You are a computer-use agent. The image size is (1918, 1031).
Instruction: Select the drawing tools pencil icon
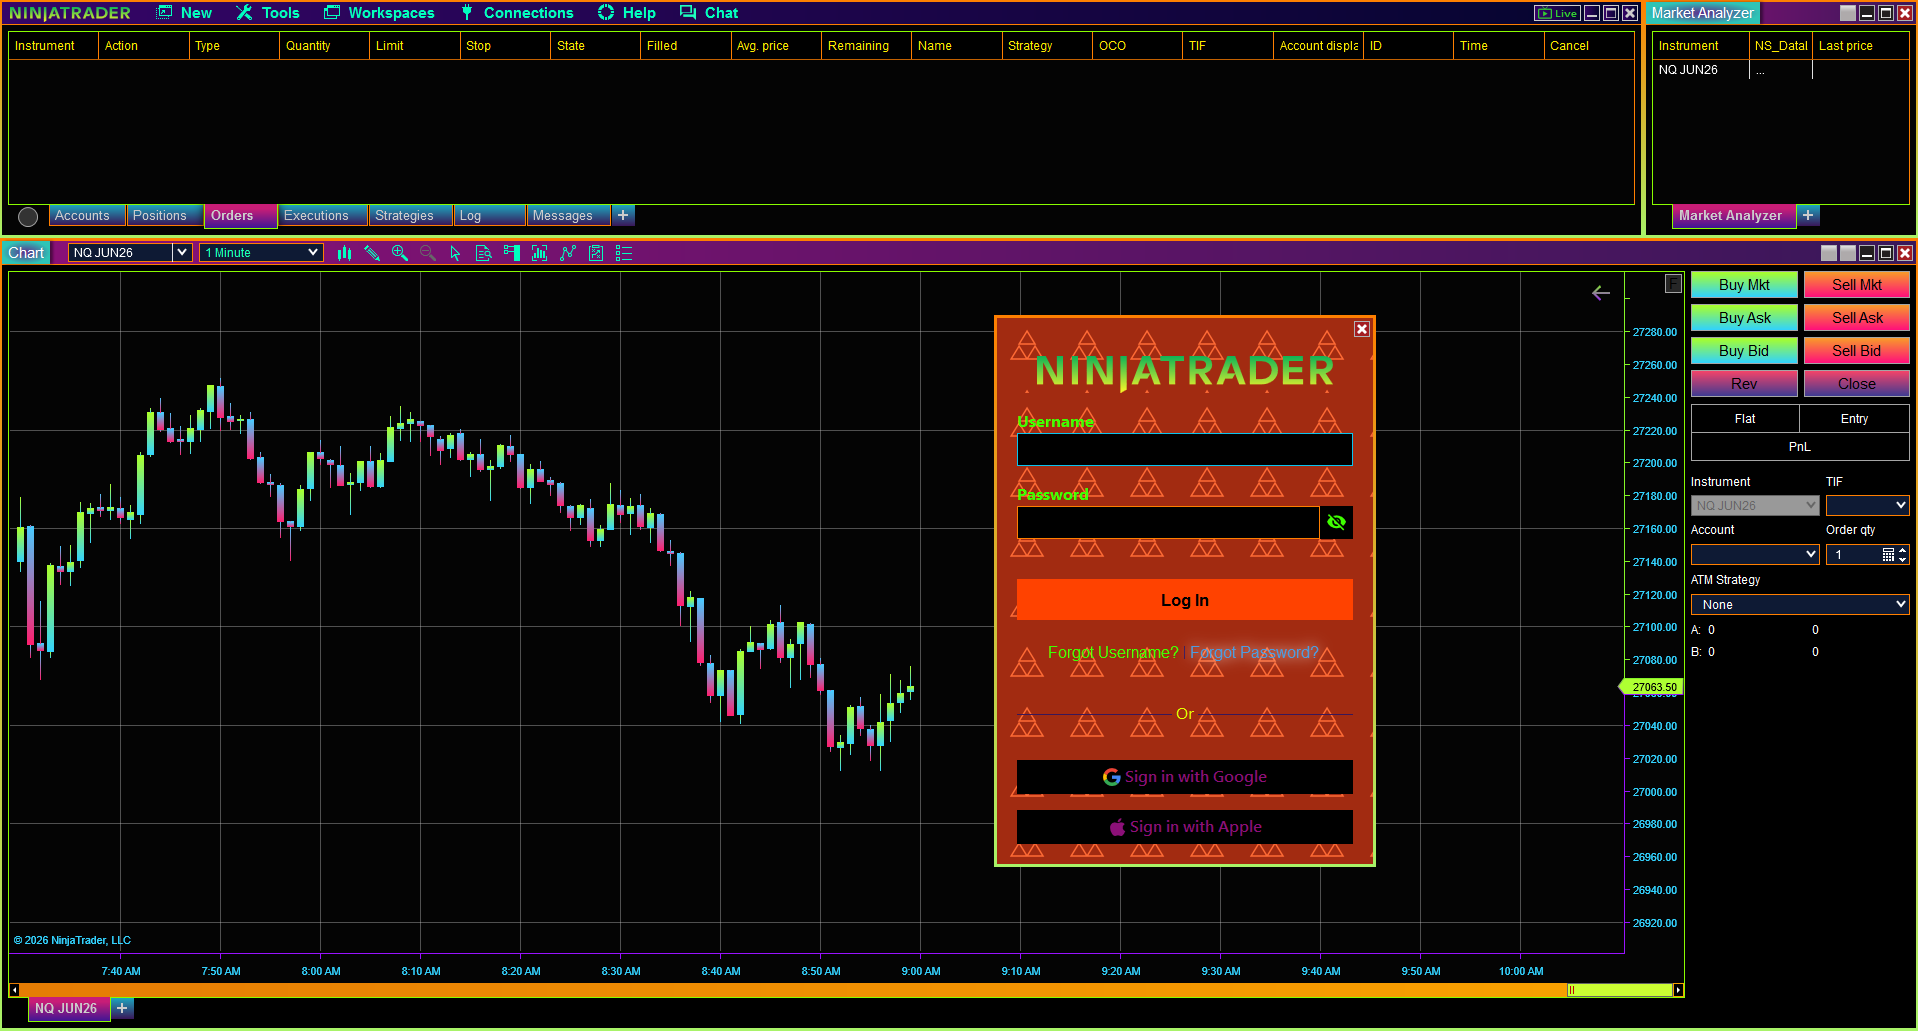click(x=372, y=253)
